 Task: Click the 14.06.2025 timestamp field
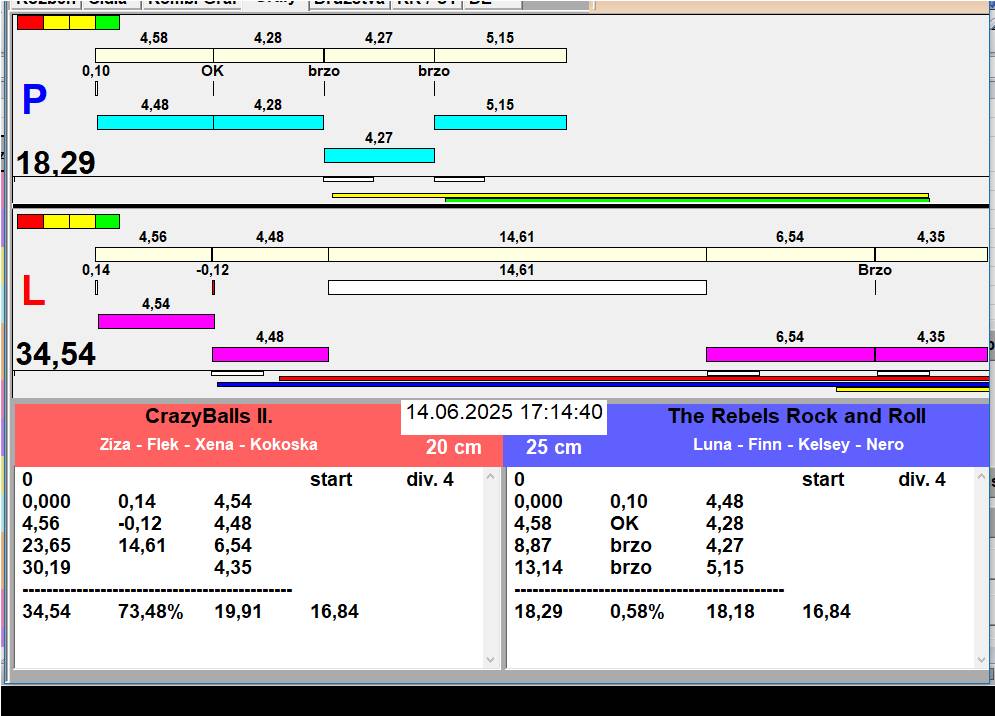504,413
